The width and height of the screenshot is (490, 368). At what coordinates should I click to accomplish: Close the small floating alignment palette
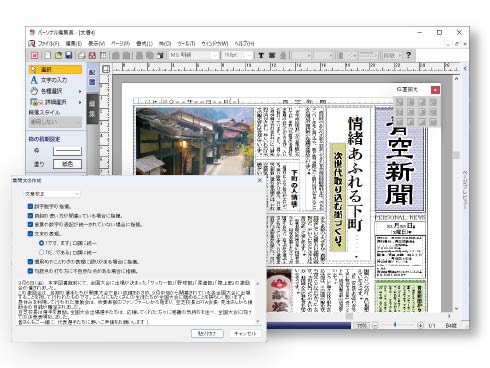click(x=435, y=90)
